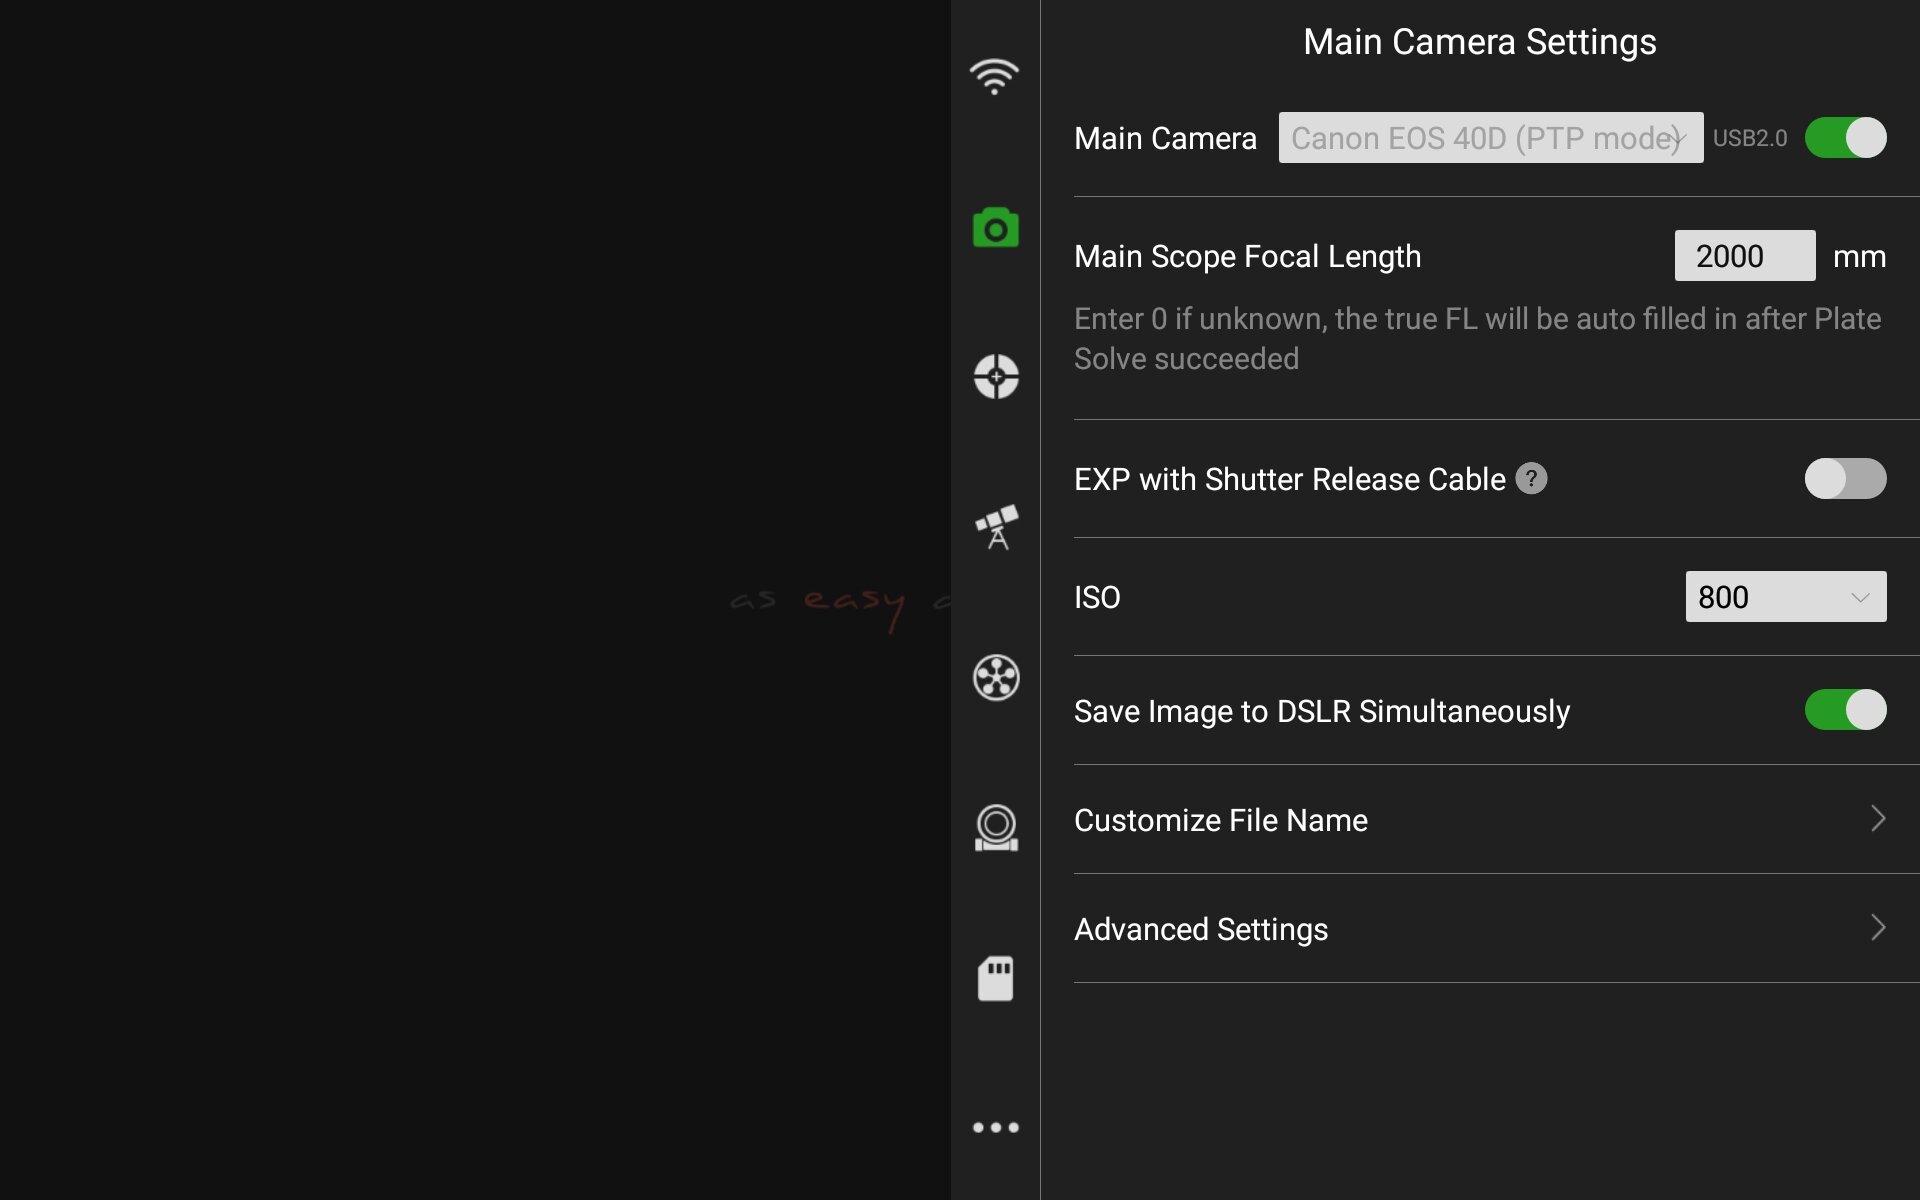Open the Customize File Name entry
This screenshot has width=1920, height=1200.
click(1221, 820)
